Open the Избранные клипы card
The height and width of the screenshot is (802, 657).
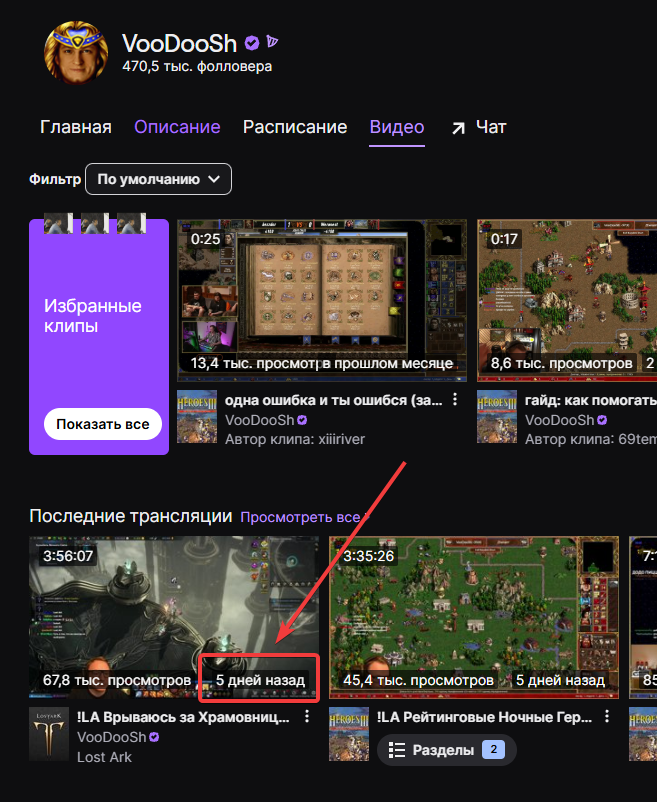click(99, 337)
